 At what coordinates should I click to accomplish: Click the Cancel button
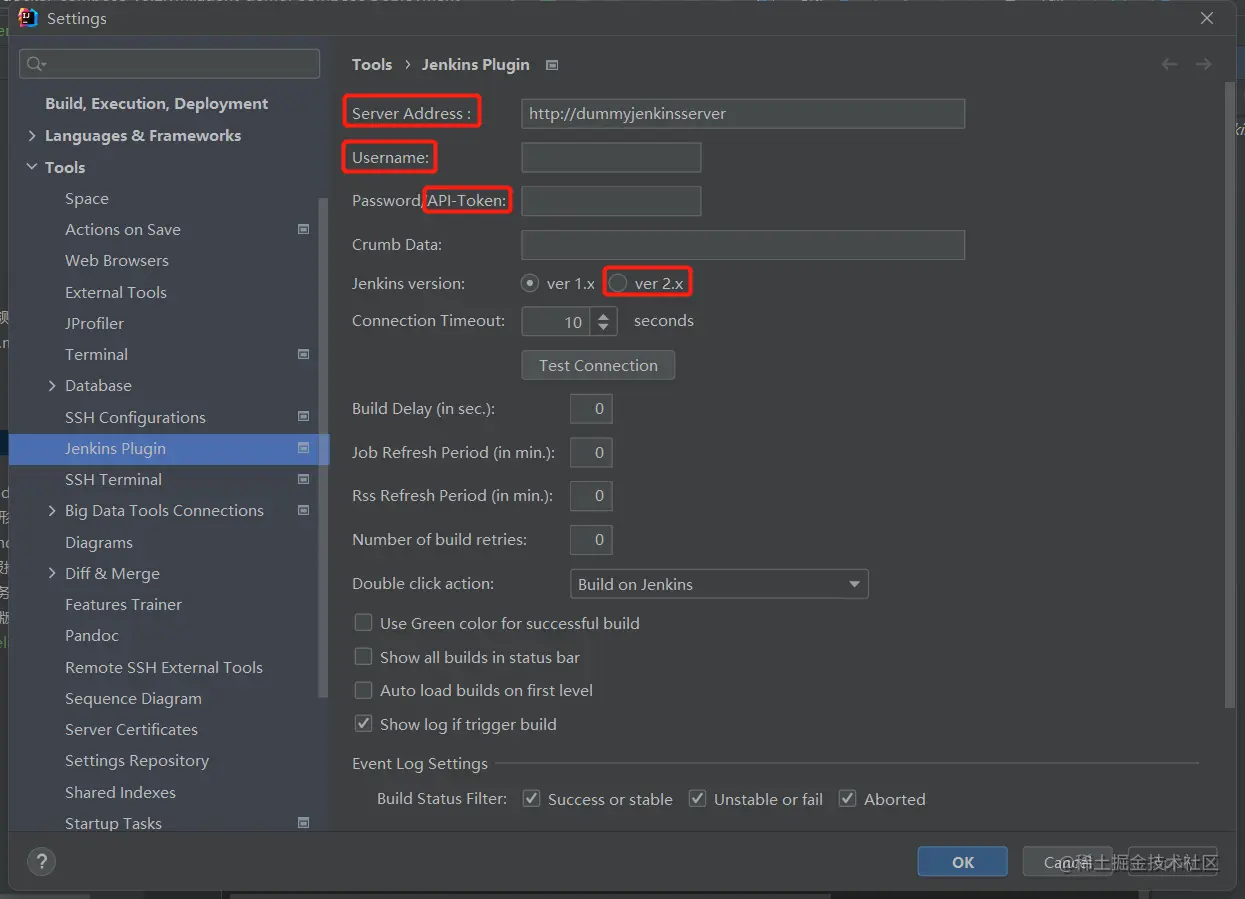point(1068,862)
